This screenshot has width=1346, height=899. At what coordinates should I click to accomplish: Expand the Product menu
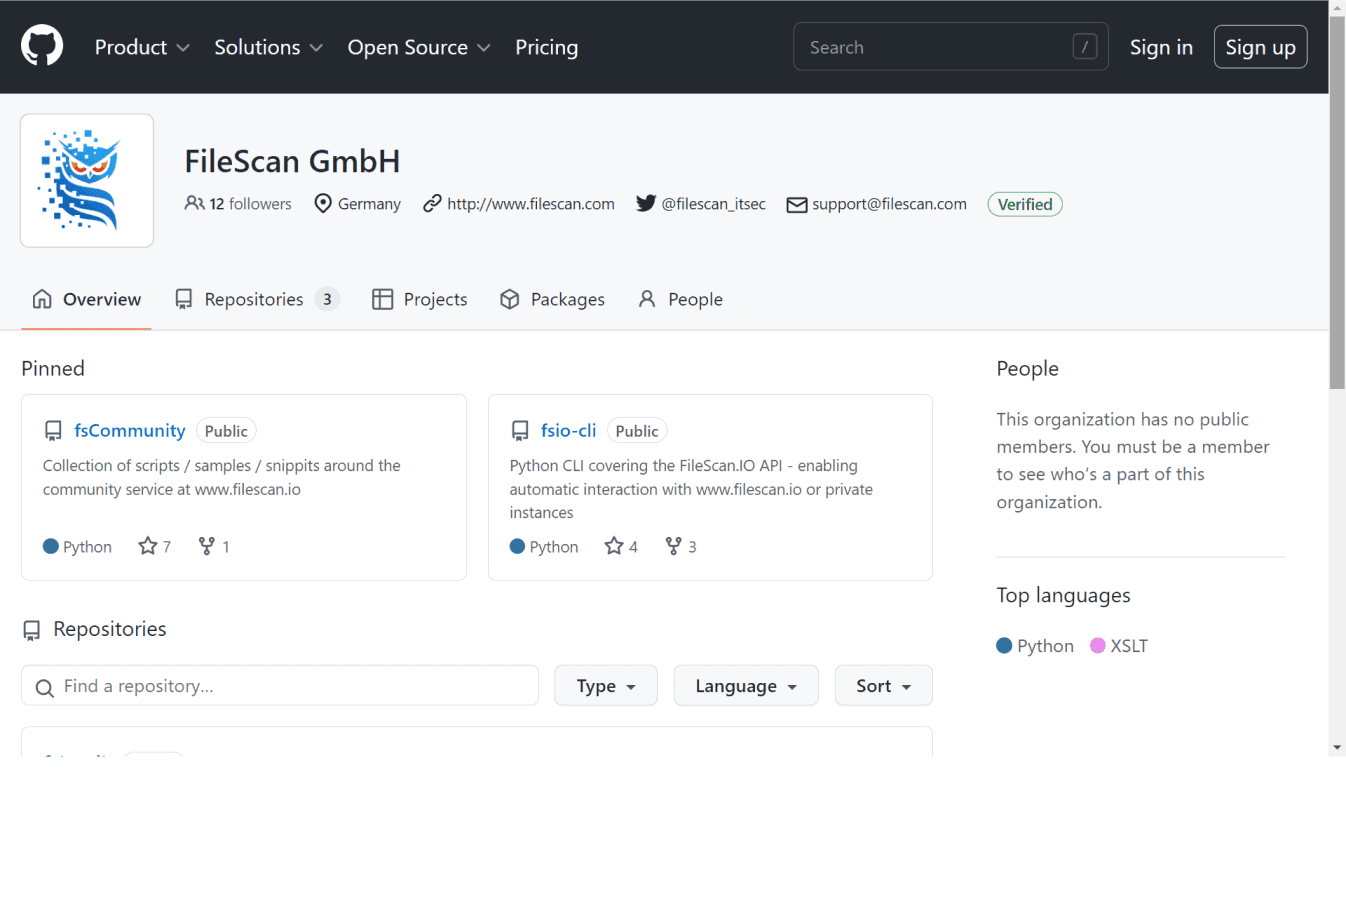click(142, 47)
